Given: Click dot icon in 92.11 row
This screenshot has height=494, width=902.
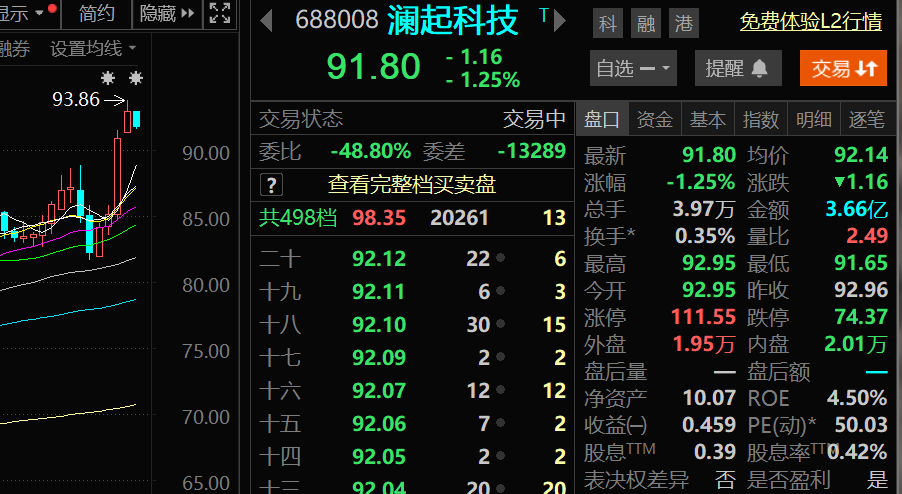Looking at the screenshot, I should click(500, 292).
